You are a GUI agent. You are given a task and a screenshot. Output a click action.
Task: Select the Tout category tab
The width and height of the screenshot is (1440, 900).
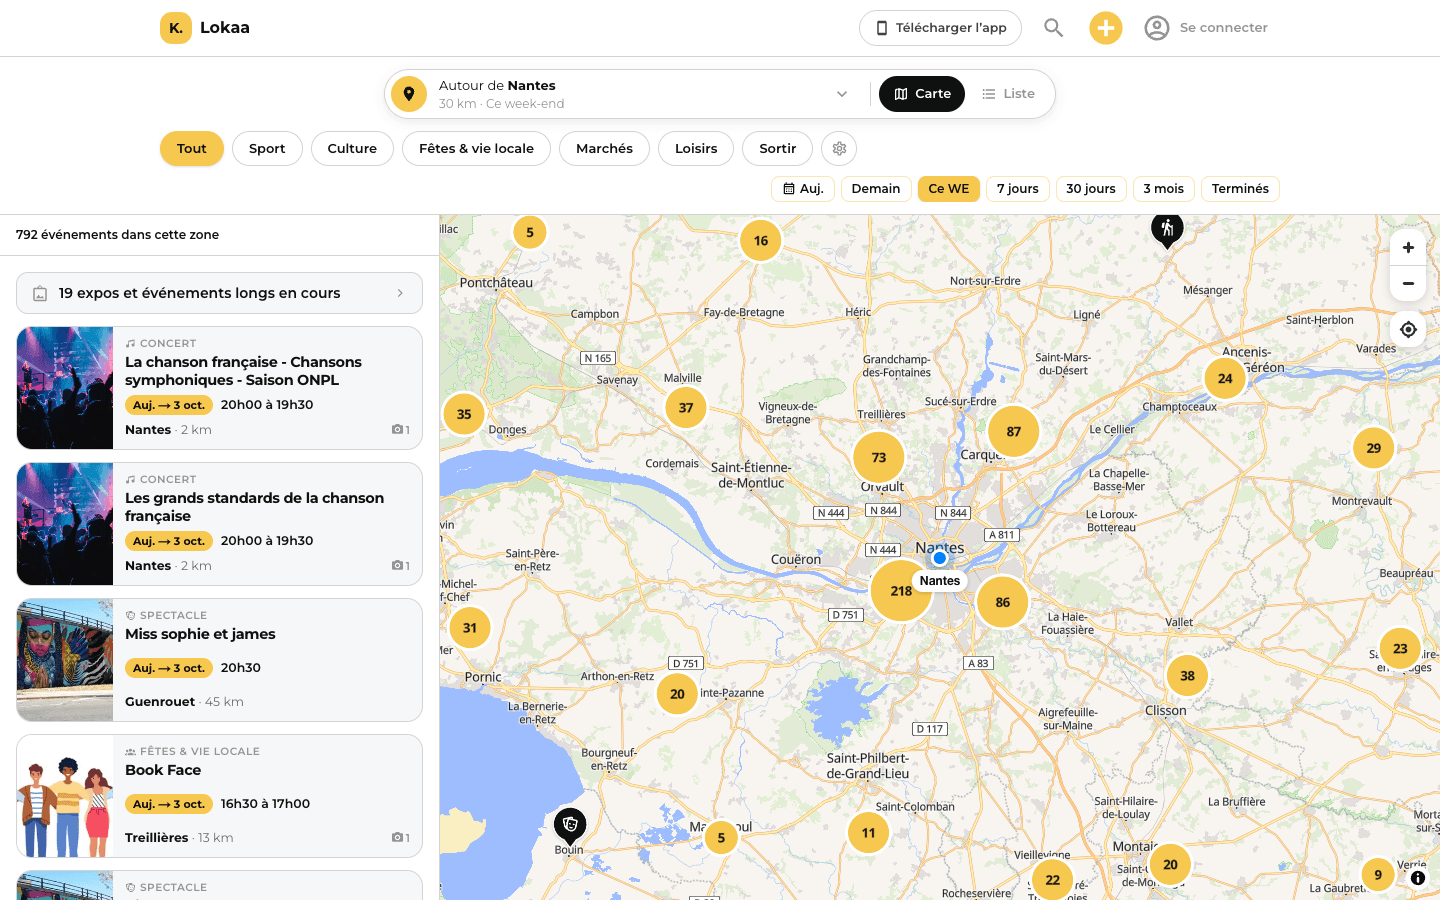coord(192,149)
